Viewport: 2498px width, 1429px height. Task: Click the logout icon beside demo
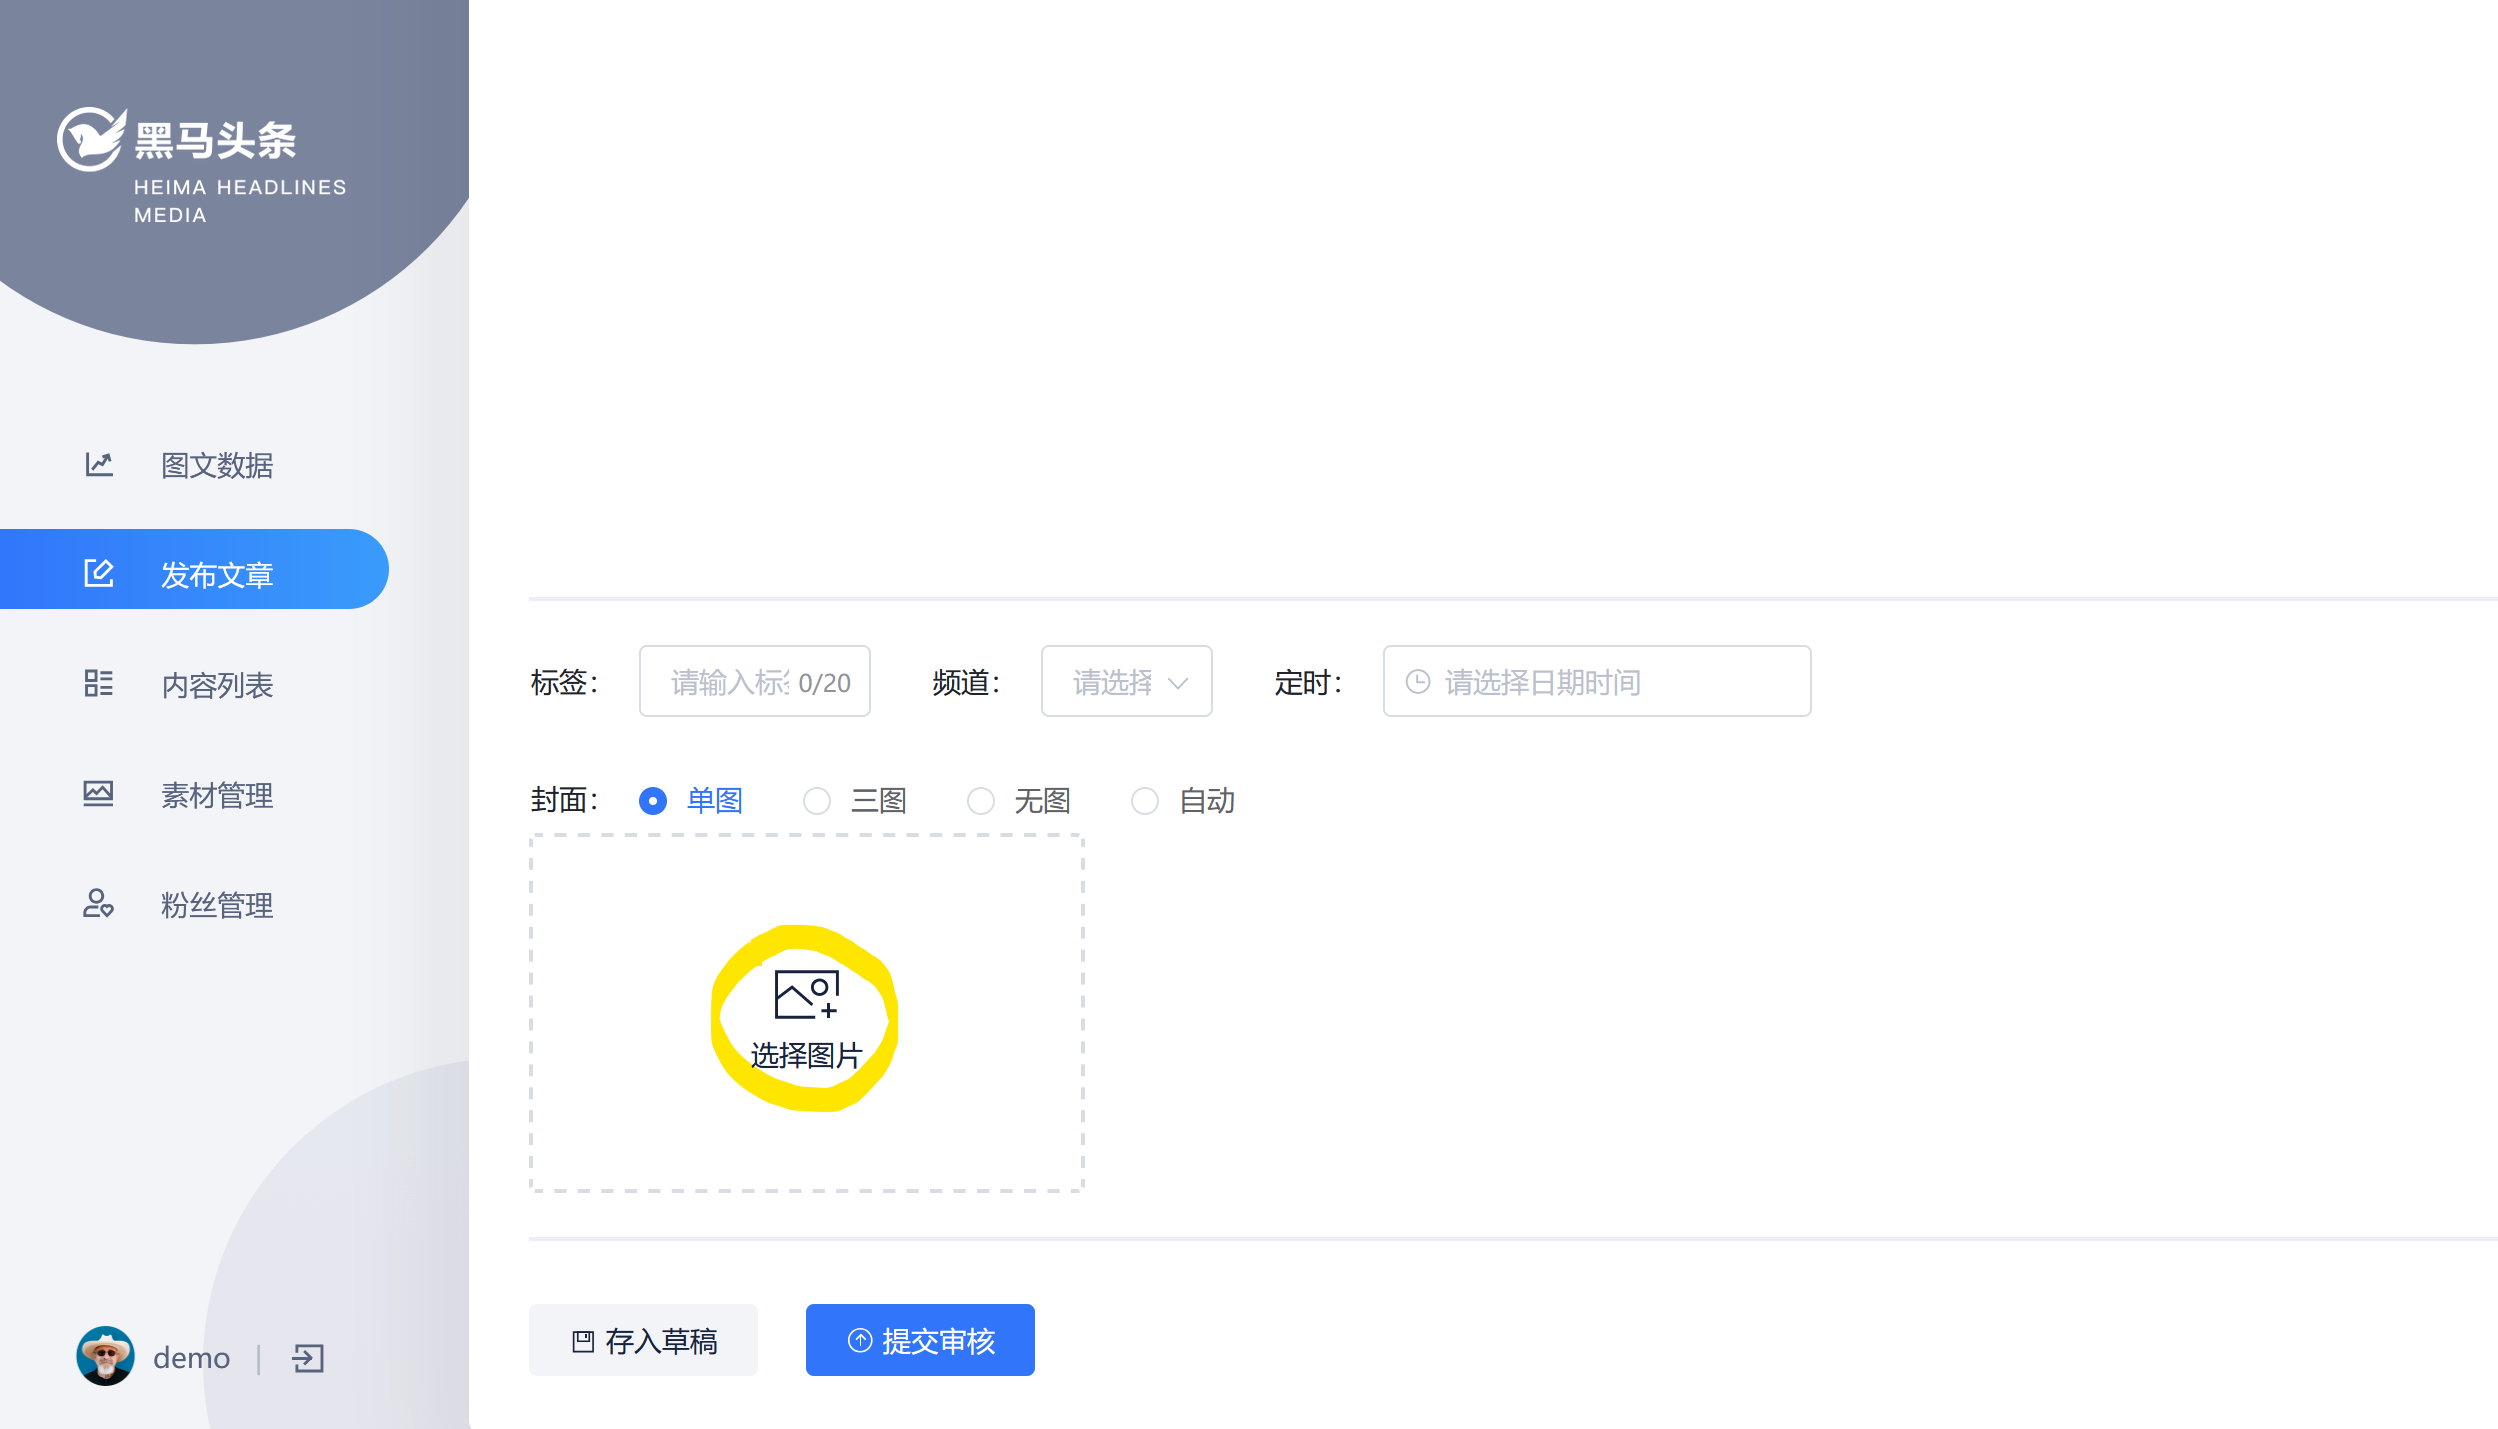click(308, 1358)
